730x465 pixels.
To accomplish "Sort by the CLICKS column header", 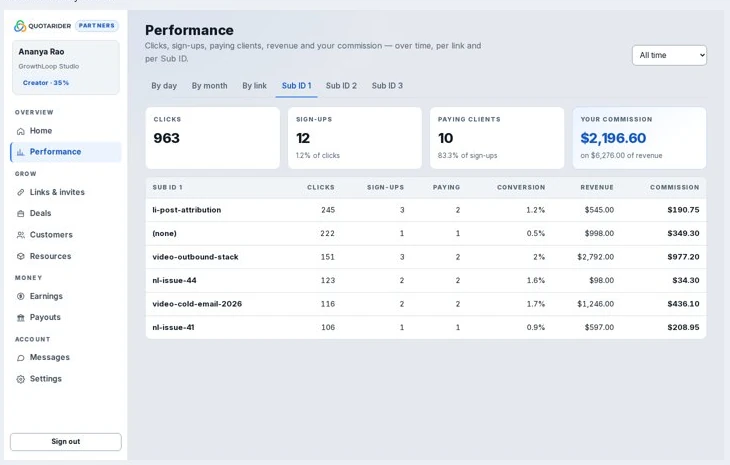I will click(x=320, y=188).
